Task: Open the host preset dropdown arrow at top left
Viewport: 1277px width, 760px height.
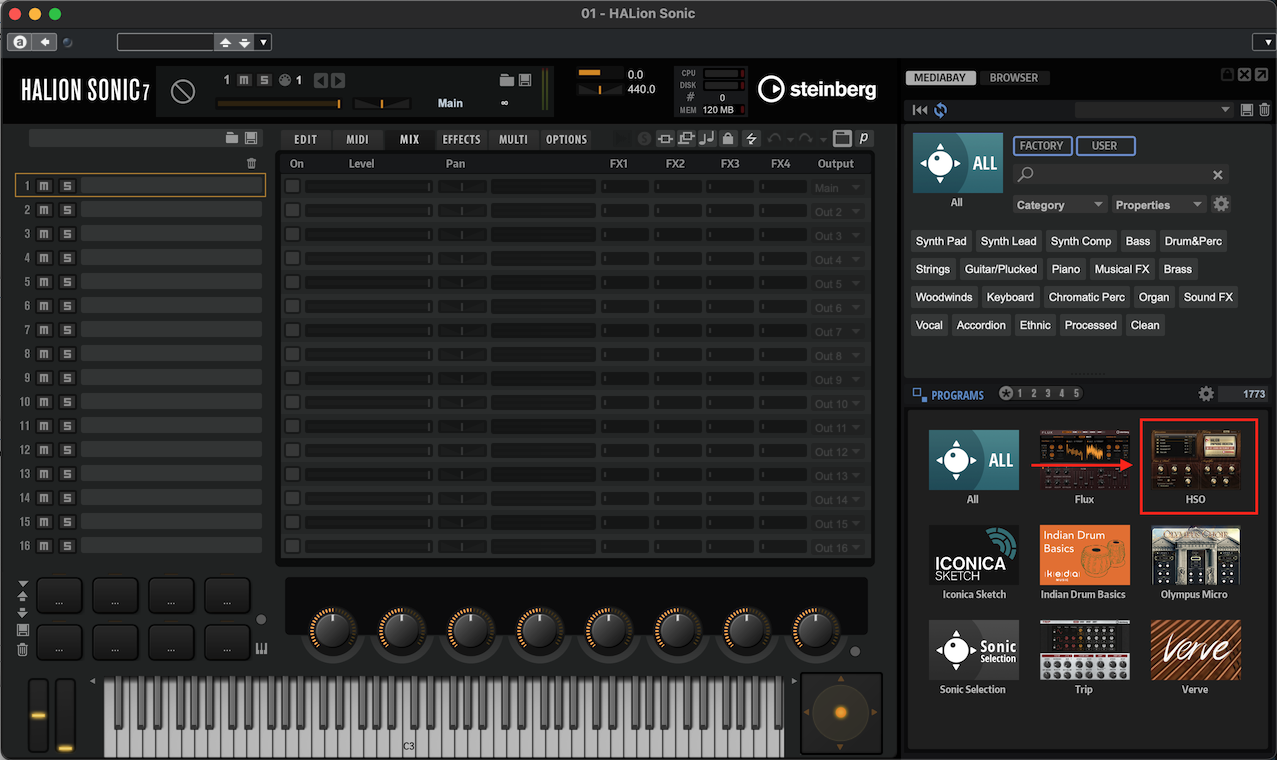Action: point(263,42)
